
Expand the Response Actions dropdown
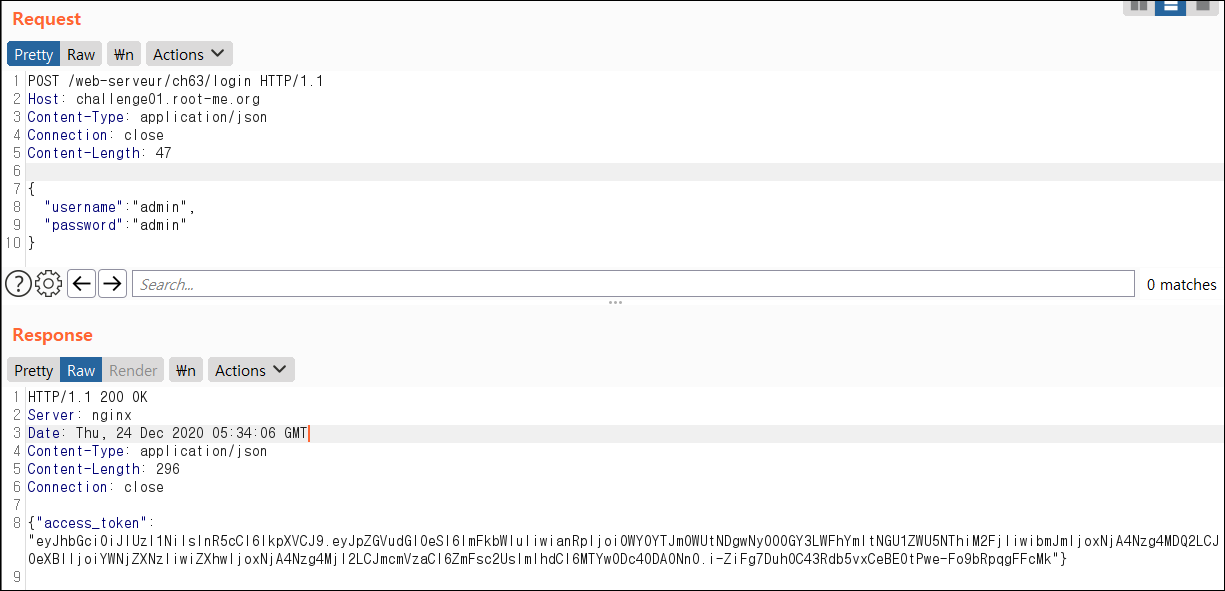[x=251, y=370]
